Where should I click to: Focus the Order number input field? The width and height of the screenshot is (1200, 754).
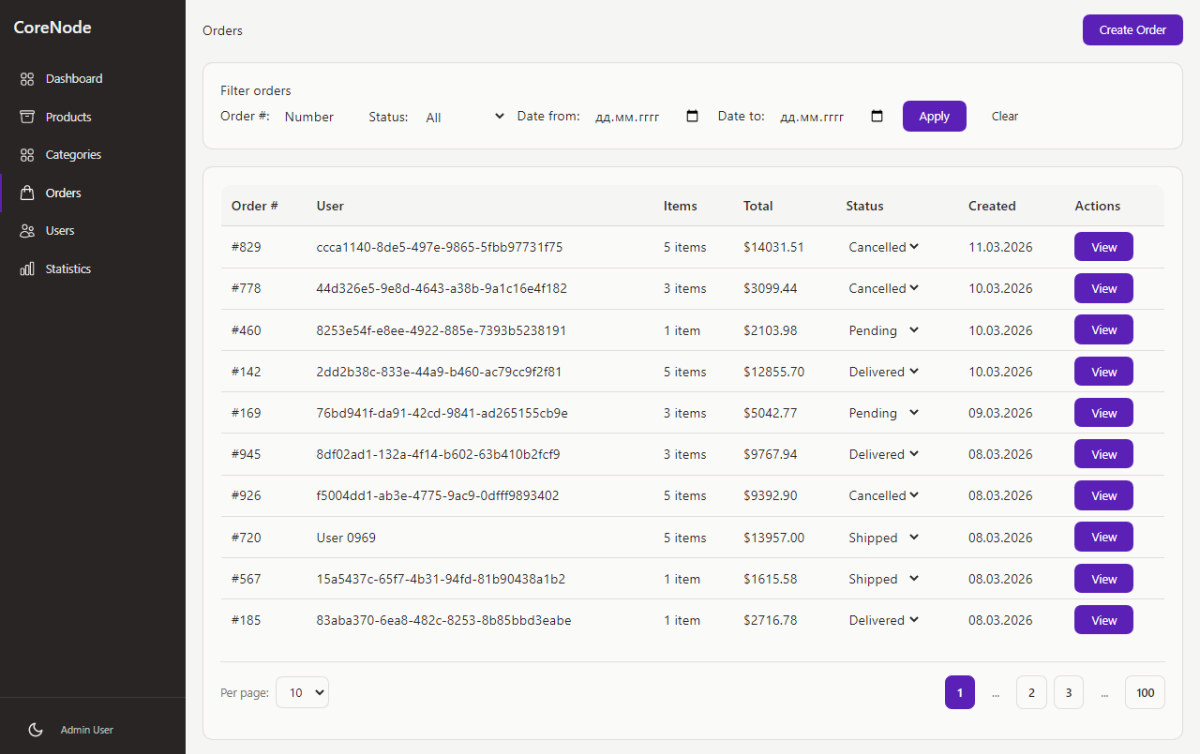pyautogui.click(x=315, y=117)
